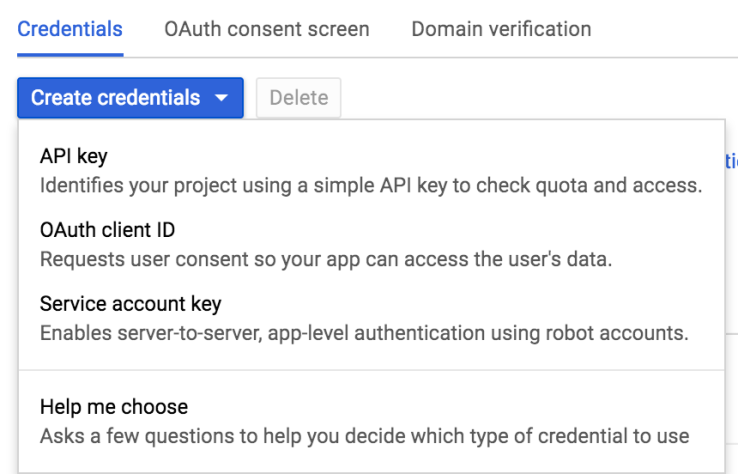Select the Help me choose option

(113, 407)
